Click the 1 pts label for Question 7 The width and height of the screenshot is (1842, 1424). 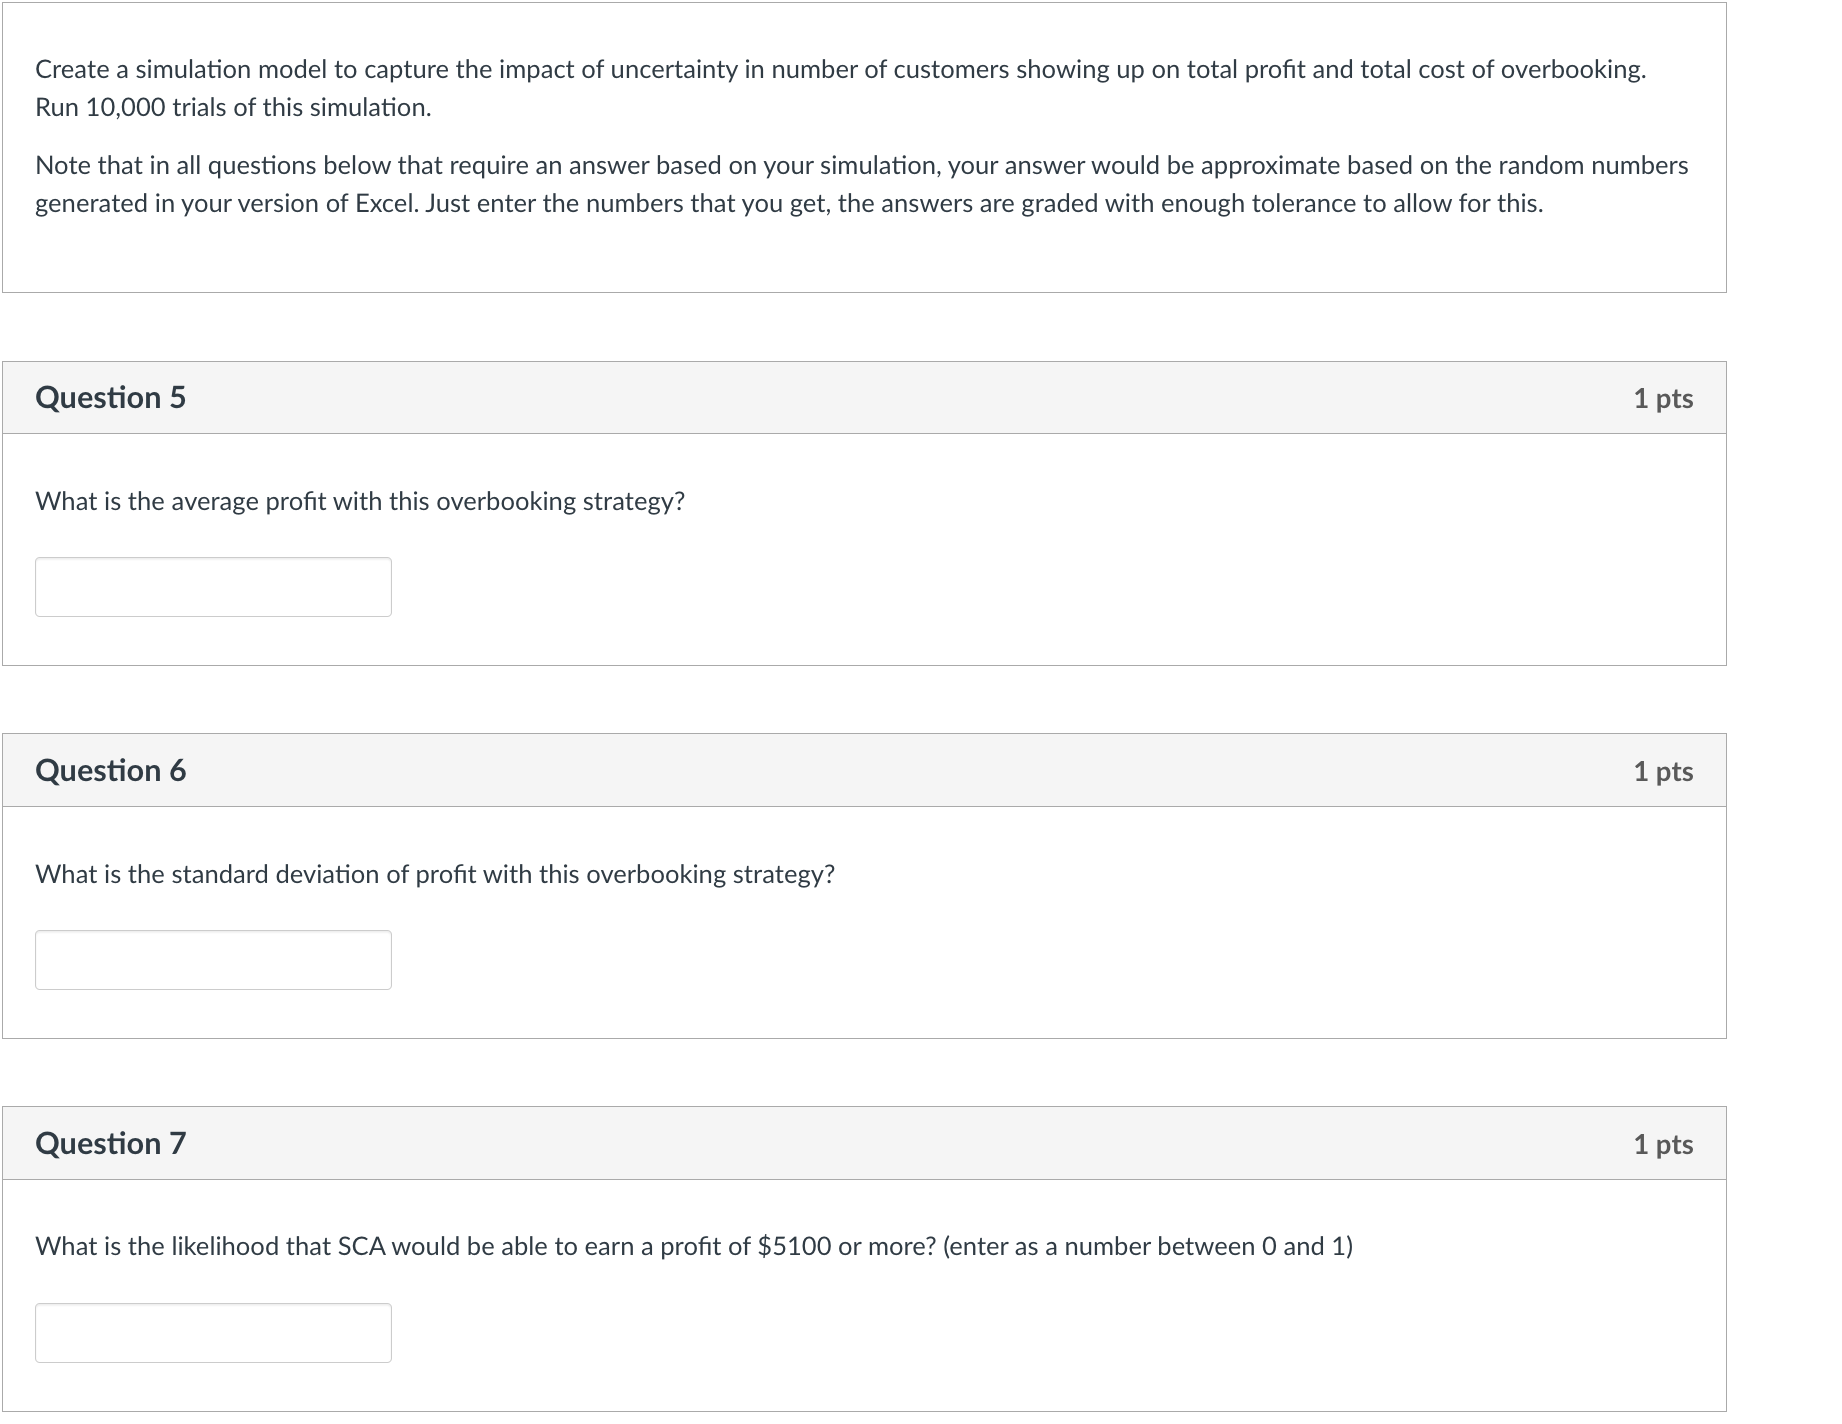pyautogui.click(x=1663, y=1144)
